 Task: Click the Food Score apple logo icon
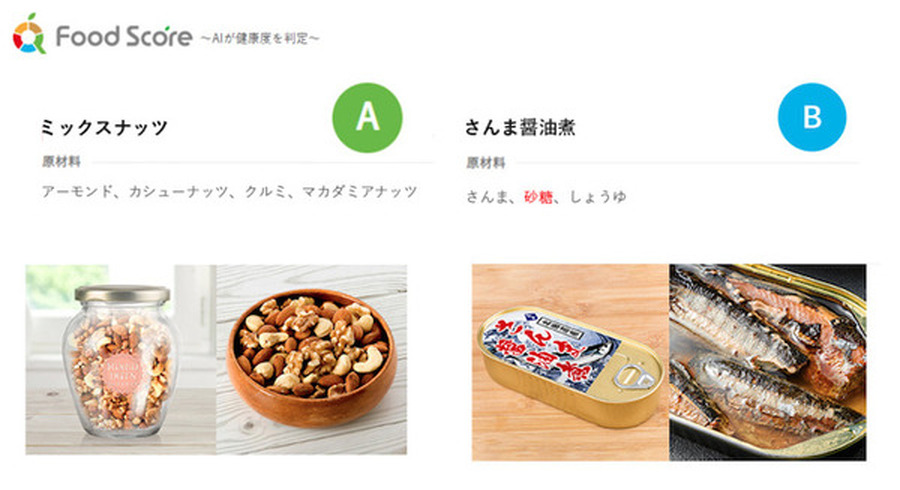tap(29, 34)
